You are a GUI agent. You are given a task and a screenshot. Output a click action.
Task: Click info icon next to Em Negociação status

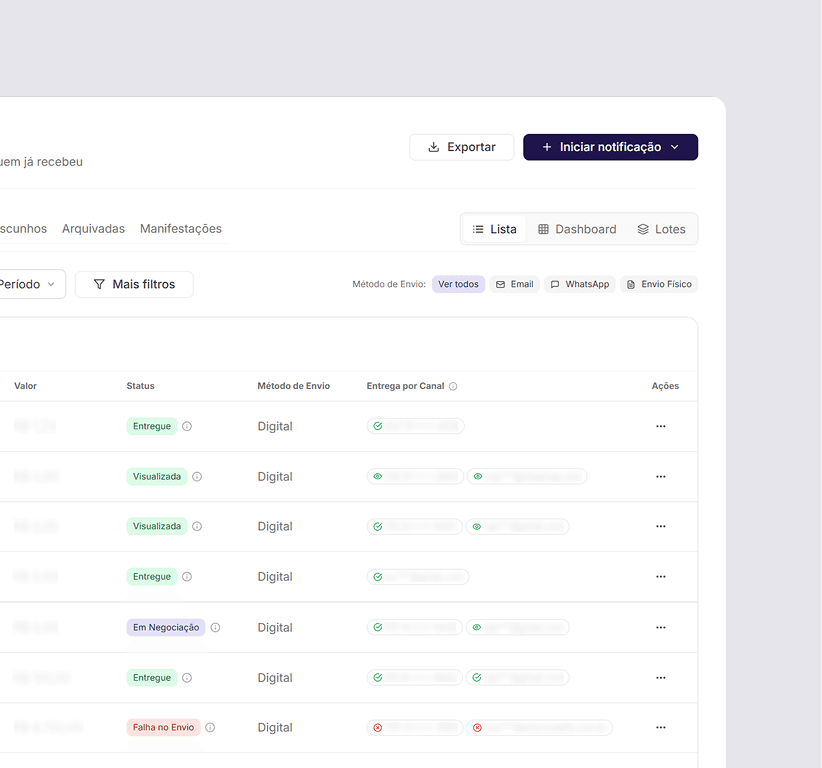[x=215, y=628]
